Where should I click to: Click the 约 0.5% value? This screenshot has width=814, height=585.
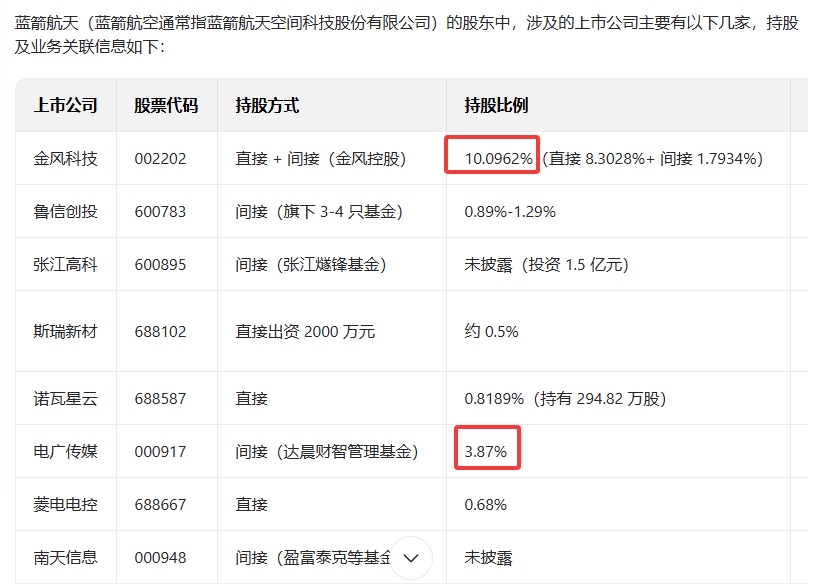pyautogui.click(x=492, y=331)
